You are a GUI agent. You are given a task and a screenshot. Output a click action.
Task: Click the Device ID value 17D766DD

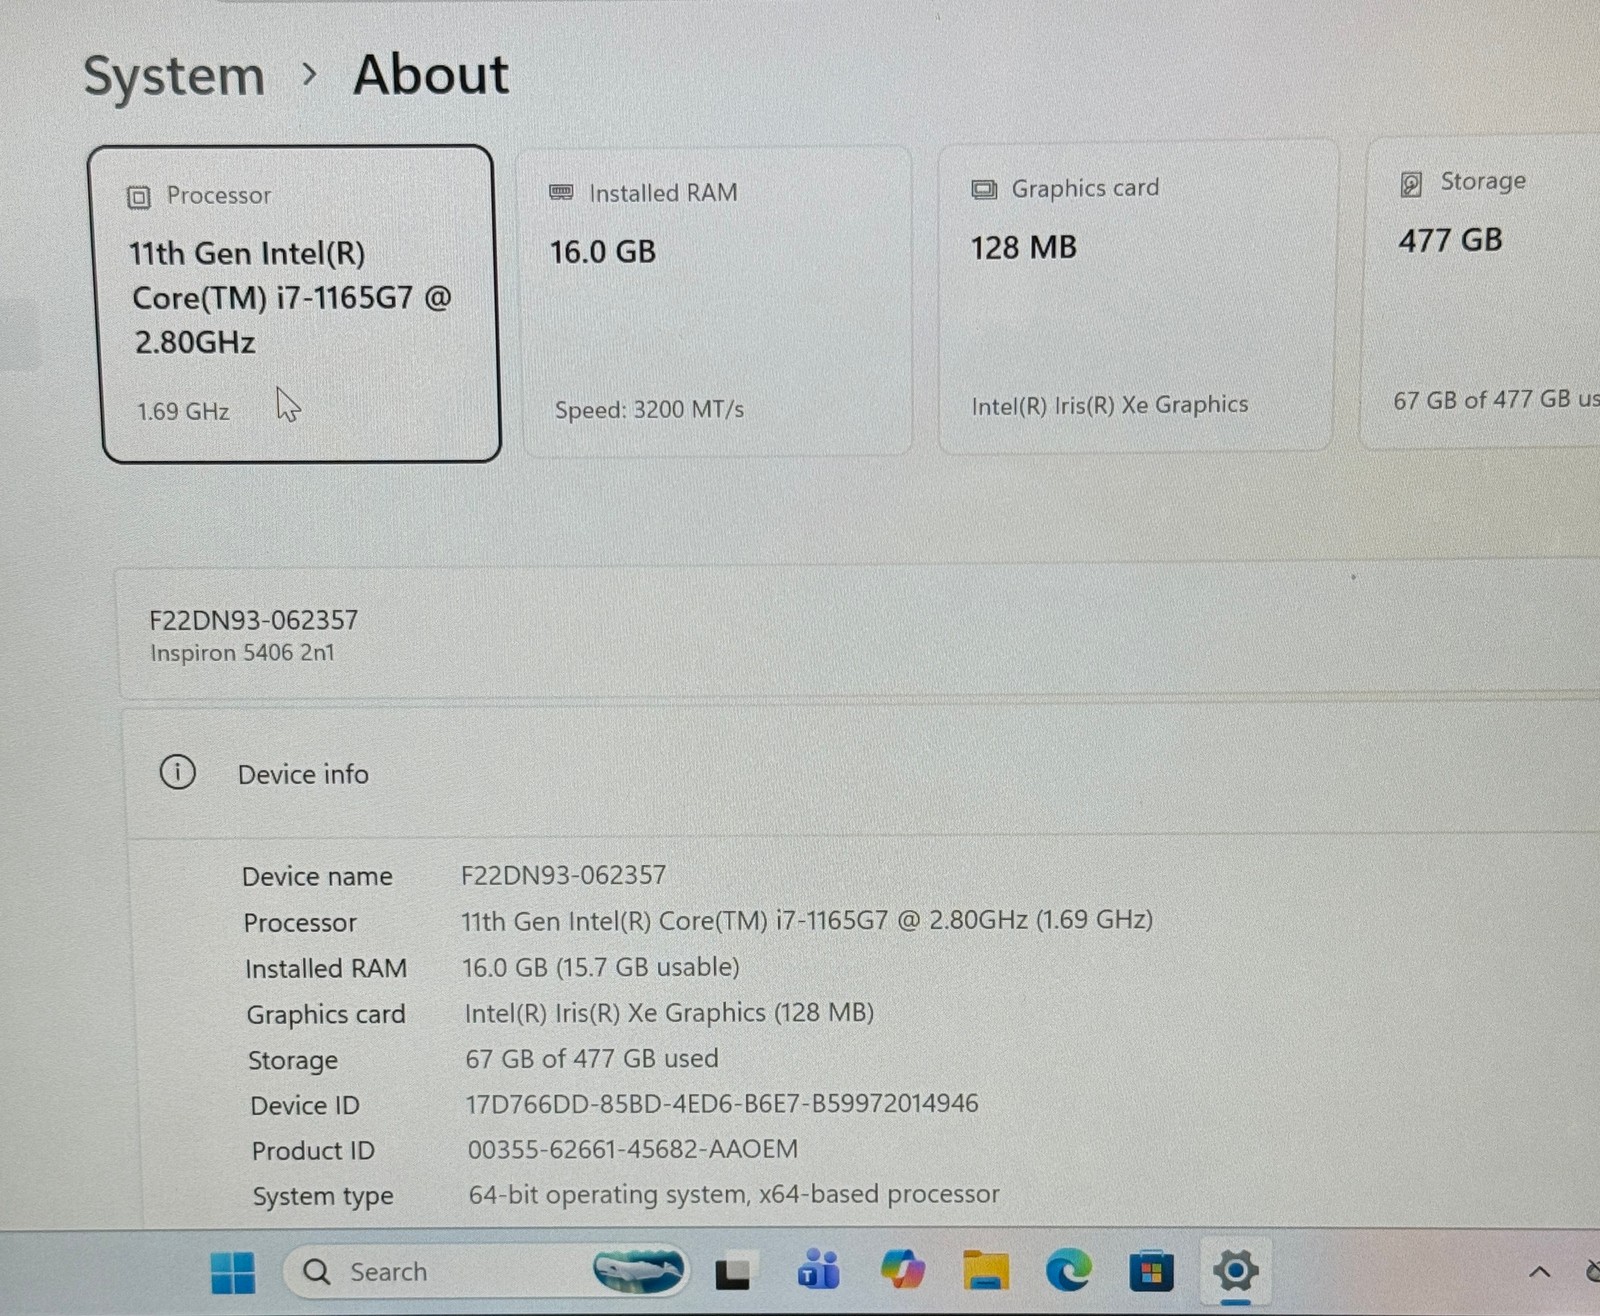tap(722, 1104)
